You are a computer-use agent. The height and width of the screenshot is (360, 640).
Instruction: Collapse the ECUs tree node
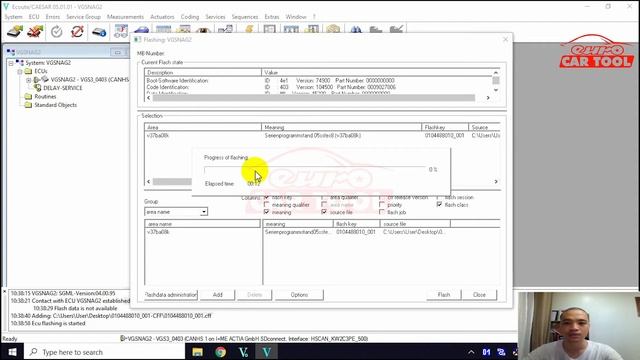pos(20,71)
